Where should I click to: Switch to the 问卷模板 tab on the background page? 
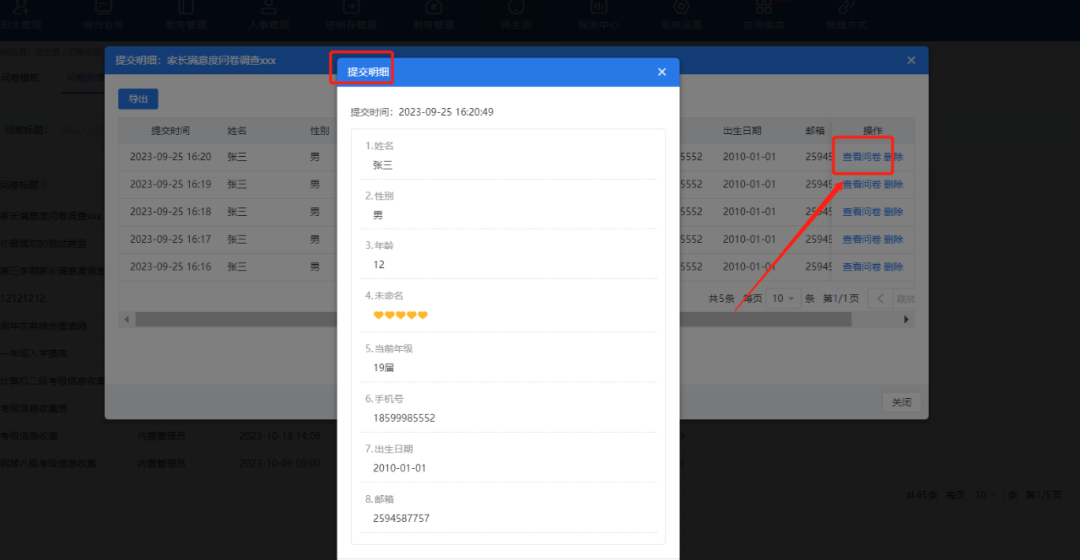point(20,78)
